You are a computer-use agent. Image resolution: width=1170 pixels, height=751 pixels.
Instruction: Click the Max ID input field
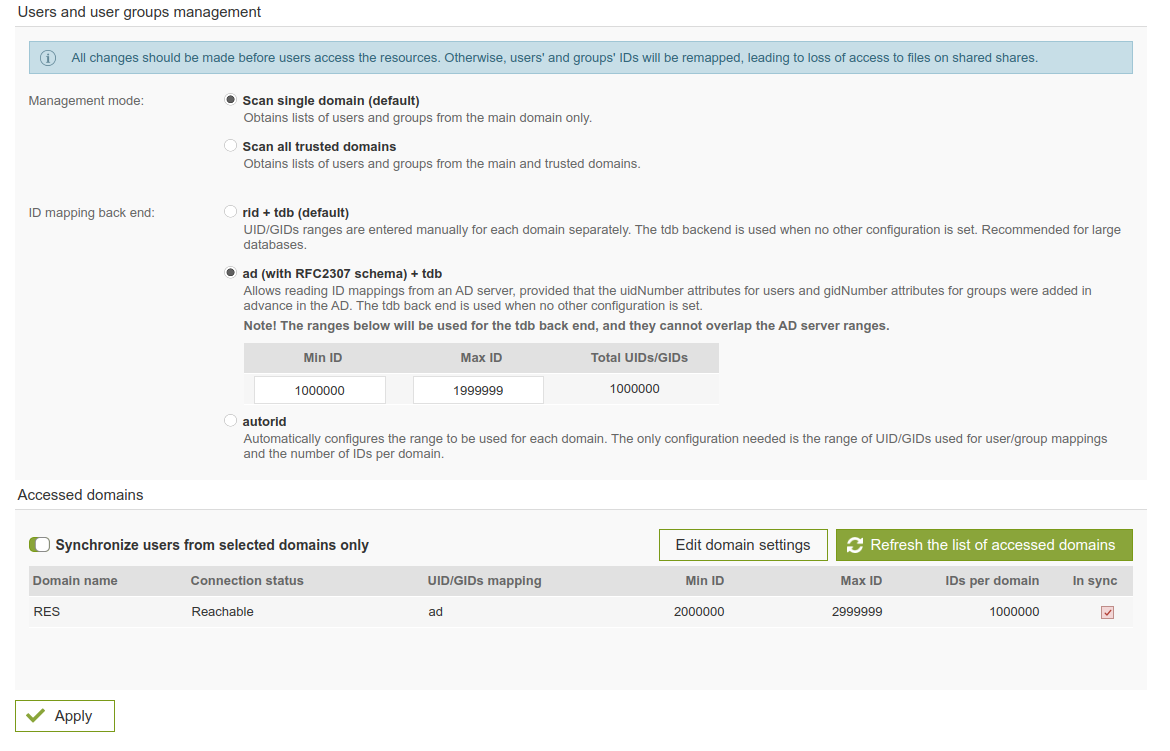coord(478,390)
